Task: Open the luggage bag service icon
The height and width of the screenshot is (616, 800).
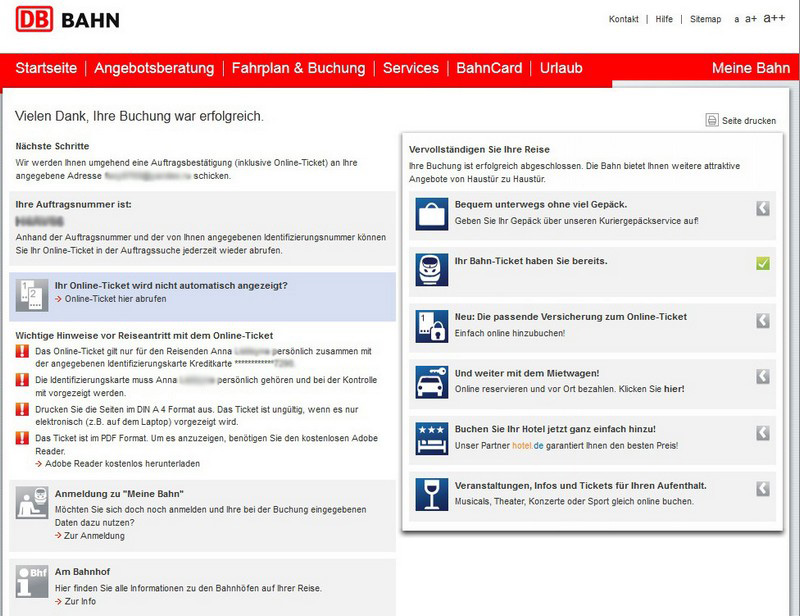Action: (x=432, y=214)
